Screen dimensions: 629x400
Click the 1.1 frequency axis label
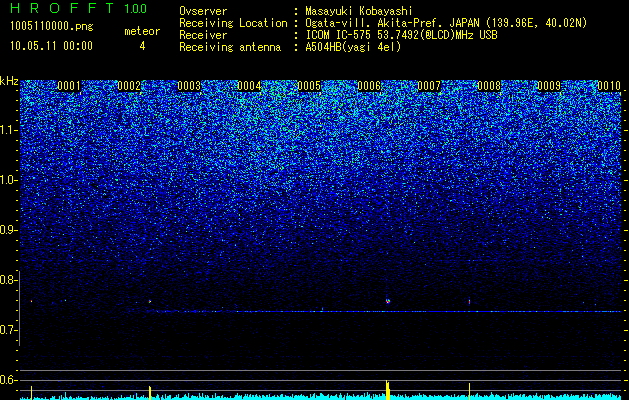click(x=8, y=130)
